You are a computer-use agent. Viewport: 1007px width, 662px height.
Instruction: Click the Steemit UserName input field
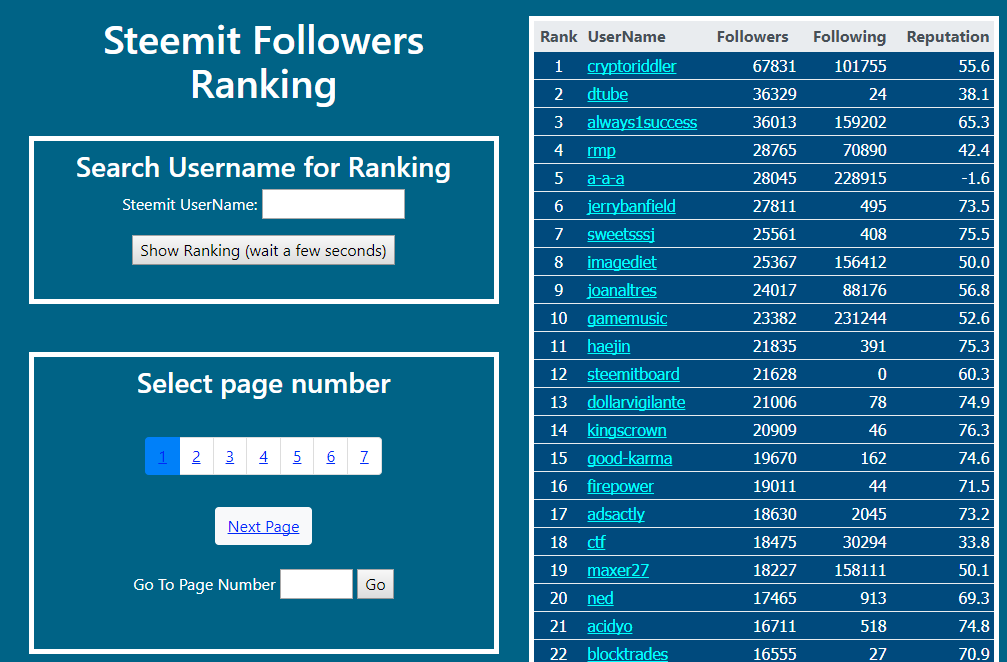[x=333, y=205]
